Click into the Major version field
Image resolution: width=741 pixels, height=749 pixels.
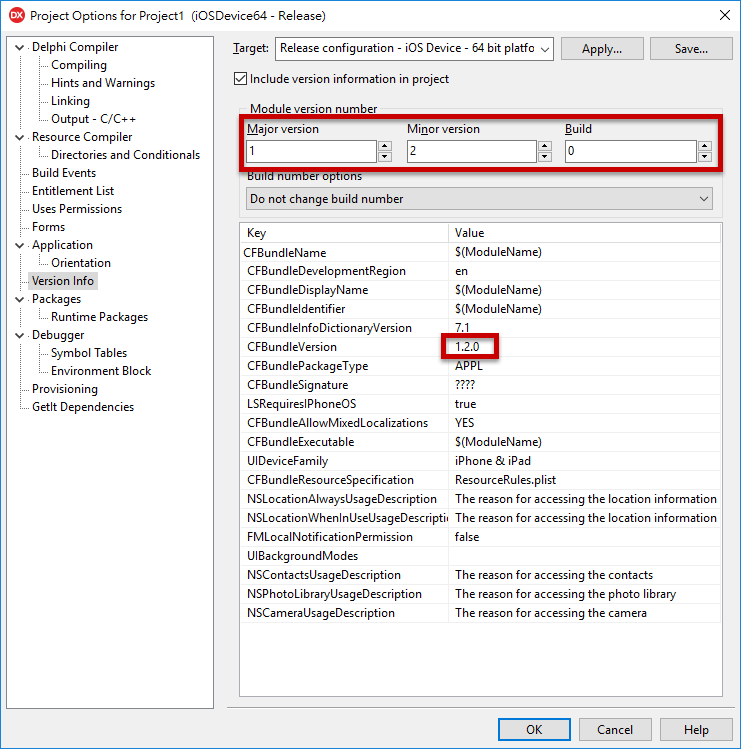tap(311, 151)
